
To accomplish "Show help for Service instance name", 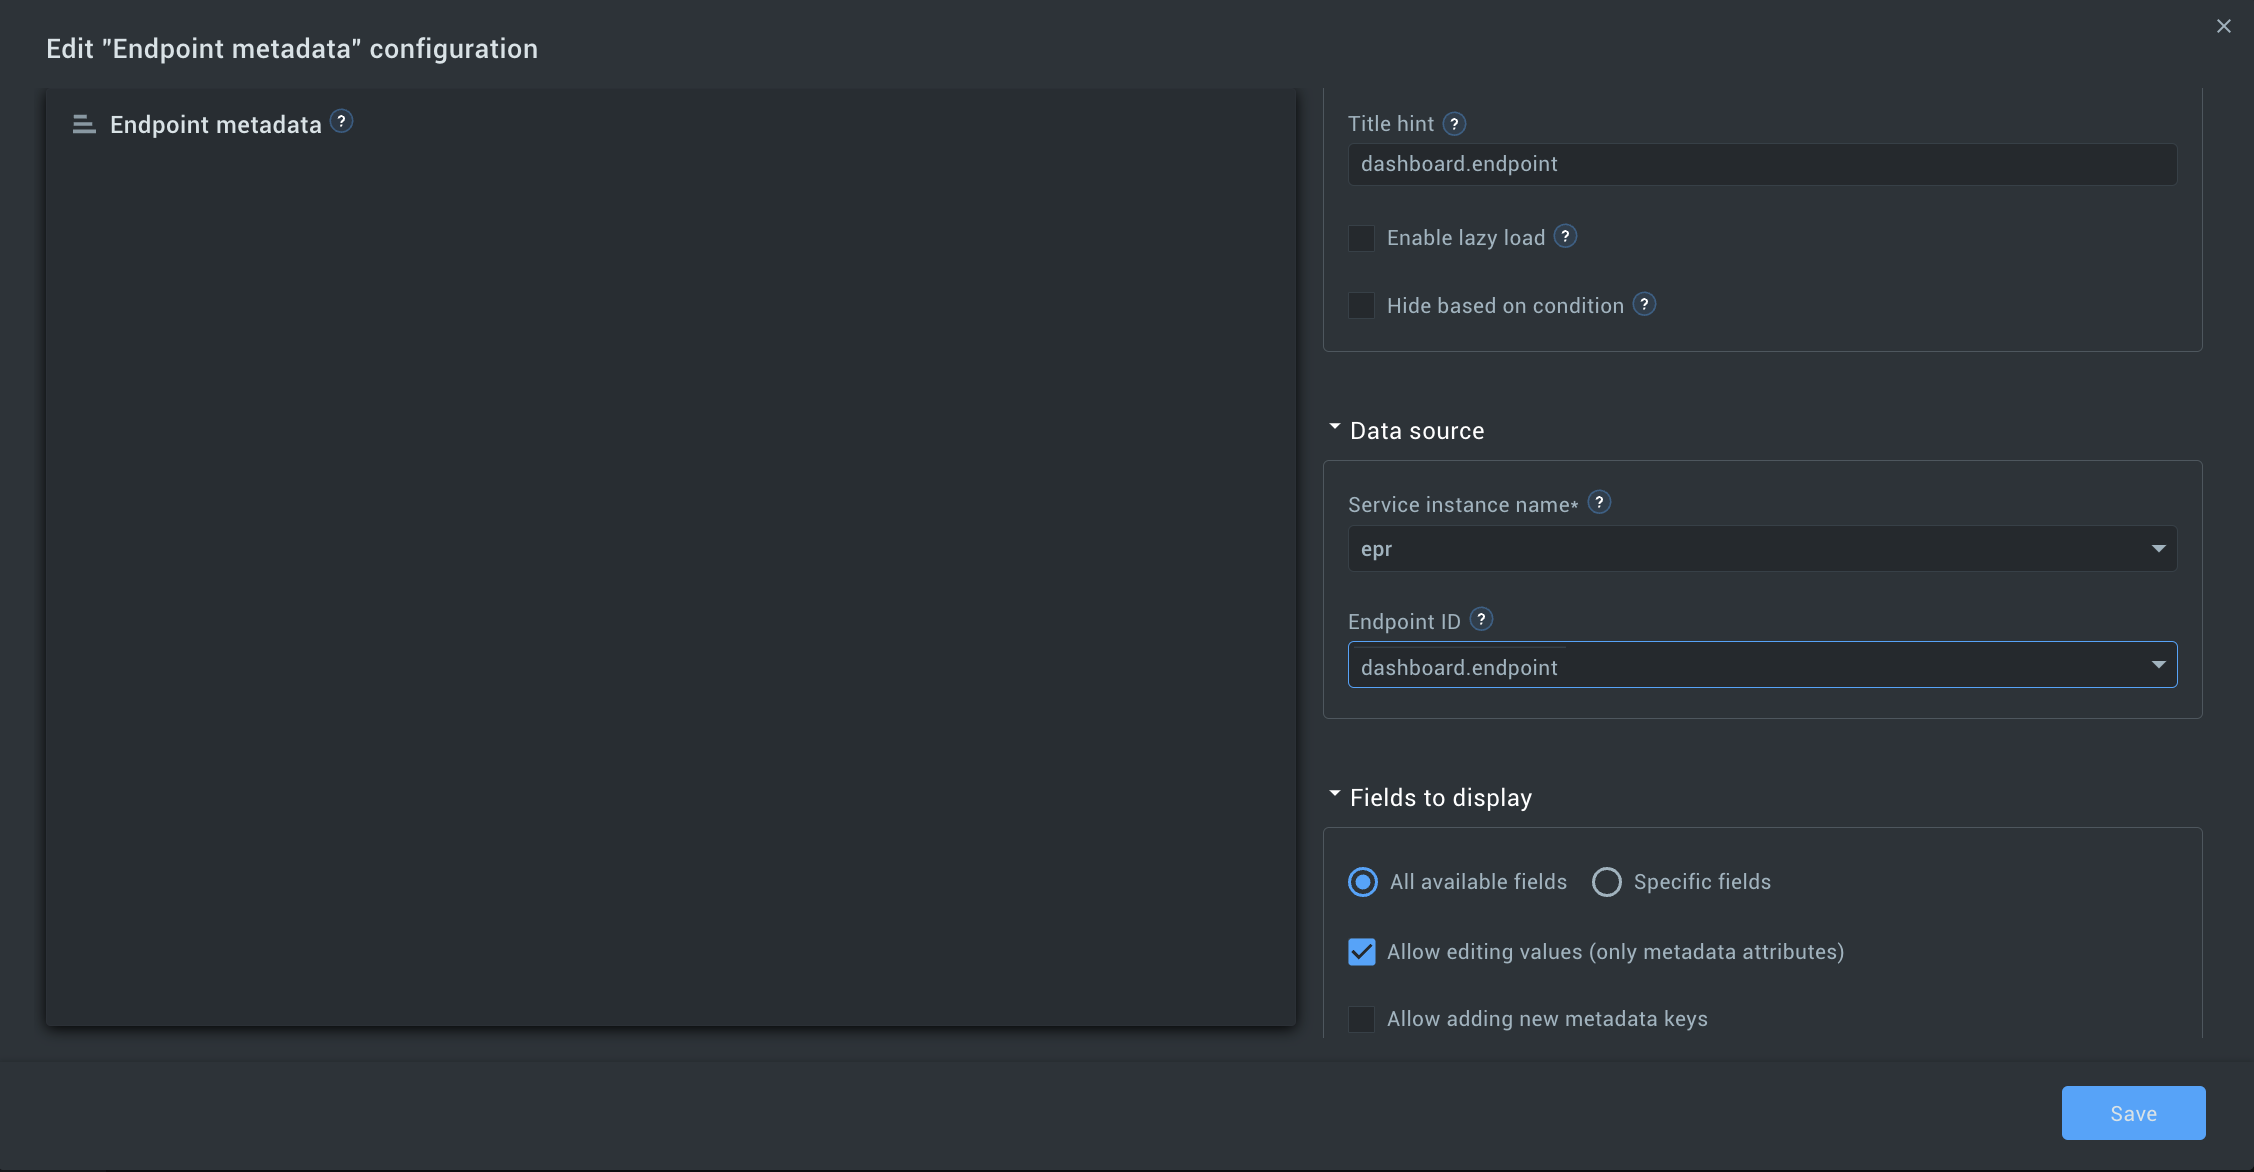I will pyautogui.click(x=1599, y=502).
